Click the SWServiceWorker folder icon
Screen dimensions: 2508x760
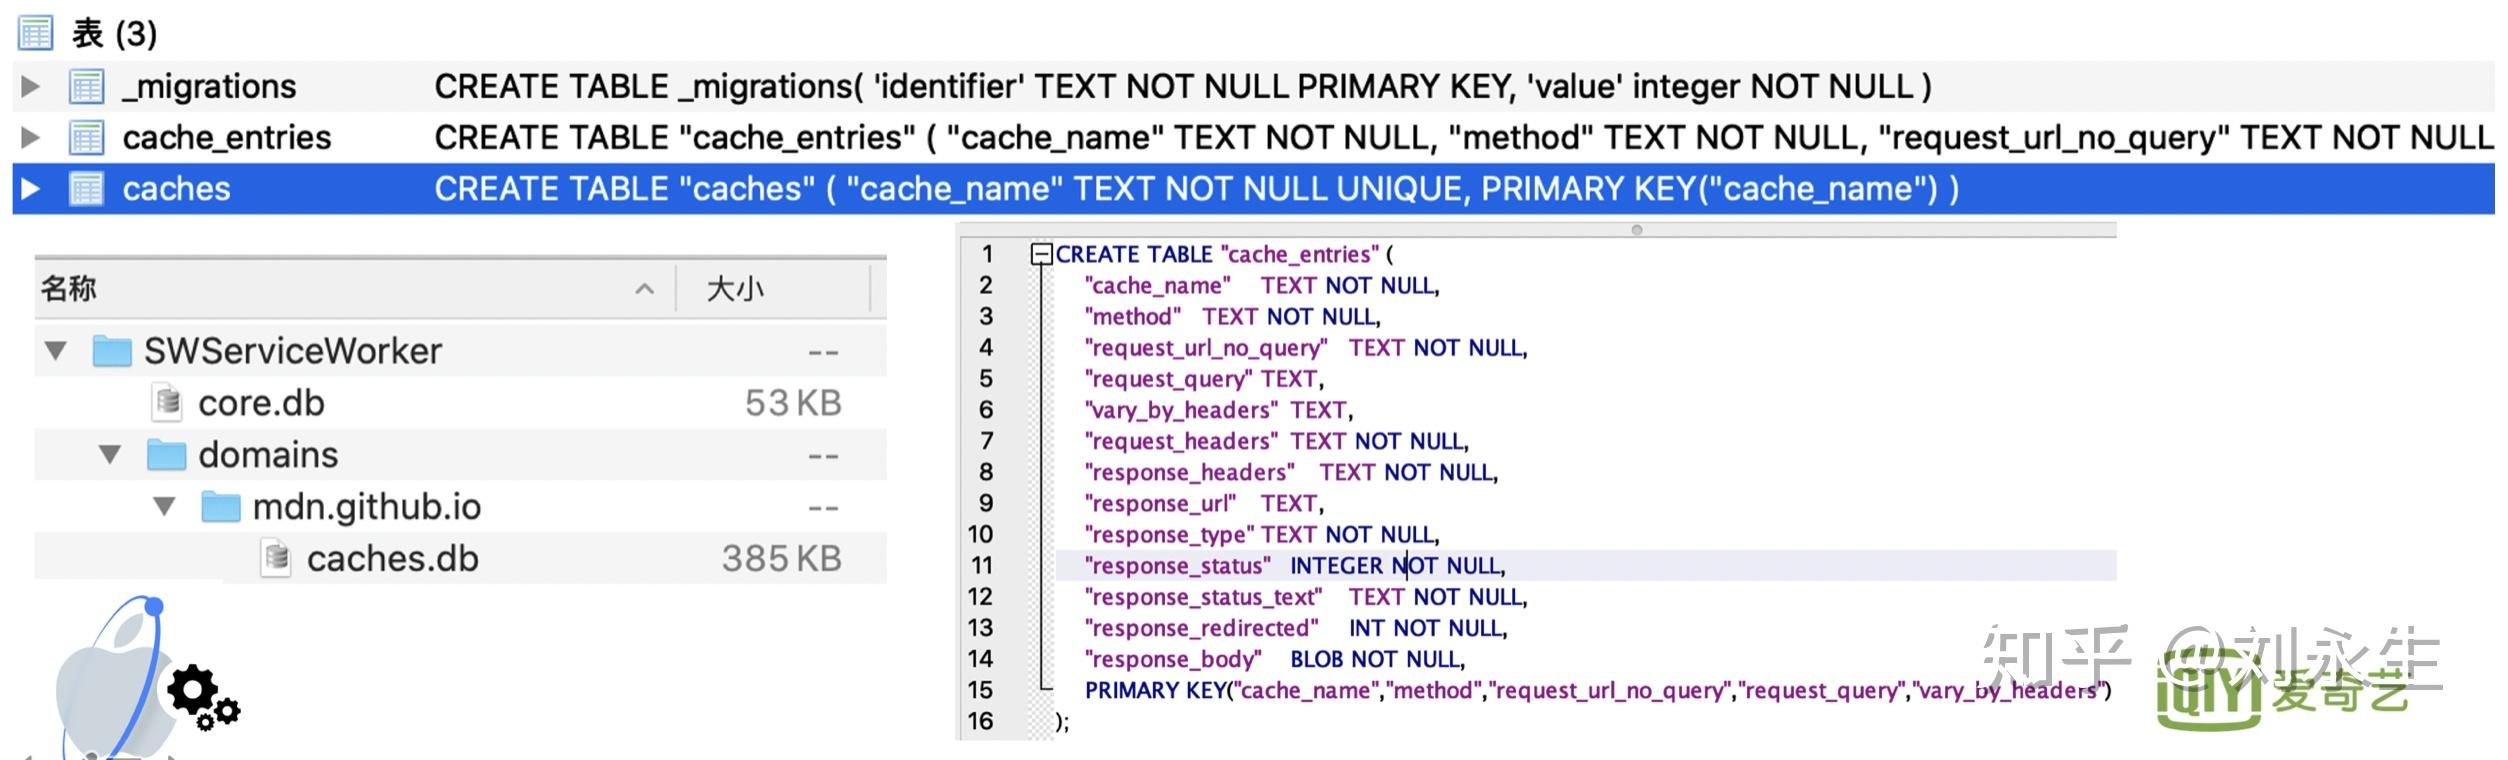(112, 351)
